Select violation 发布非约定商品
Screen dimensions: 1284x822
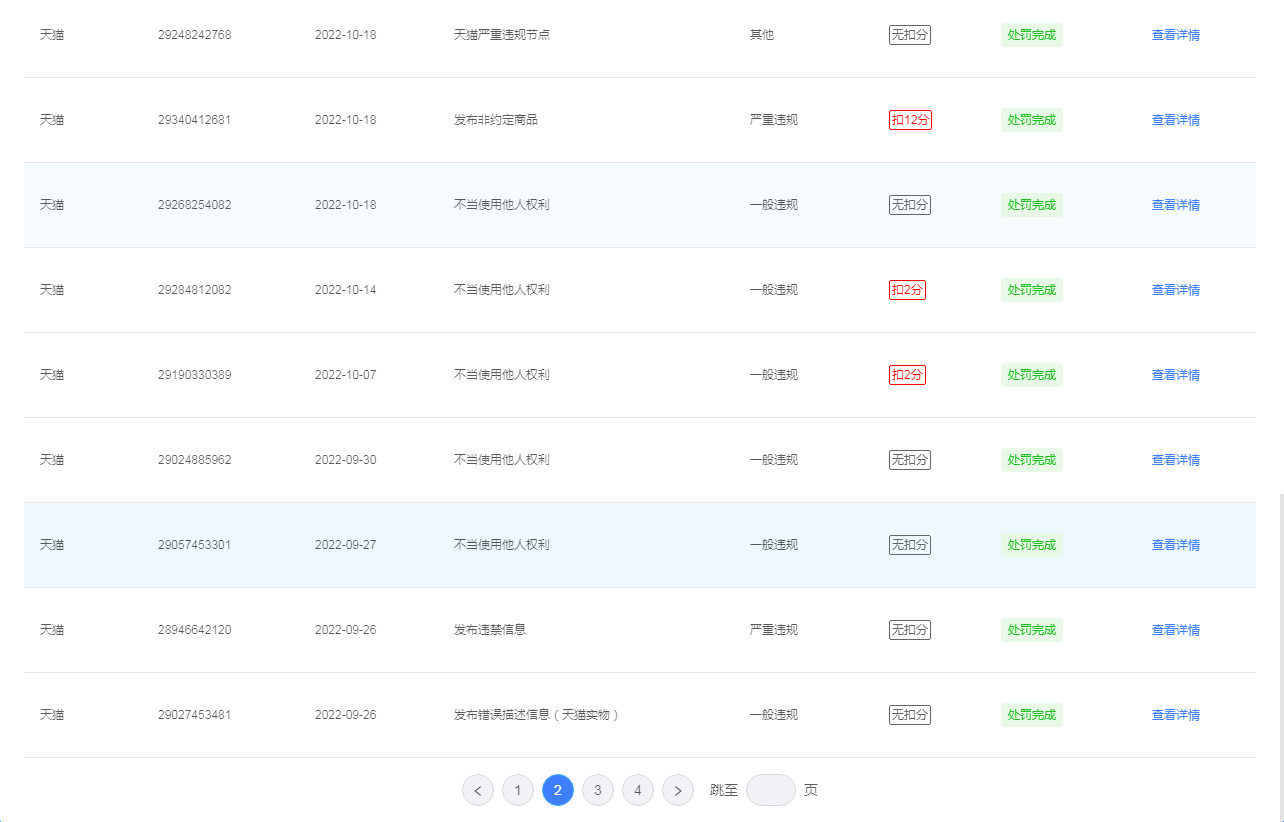[x=496, y=120]
